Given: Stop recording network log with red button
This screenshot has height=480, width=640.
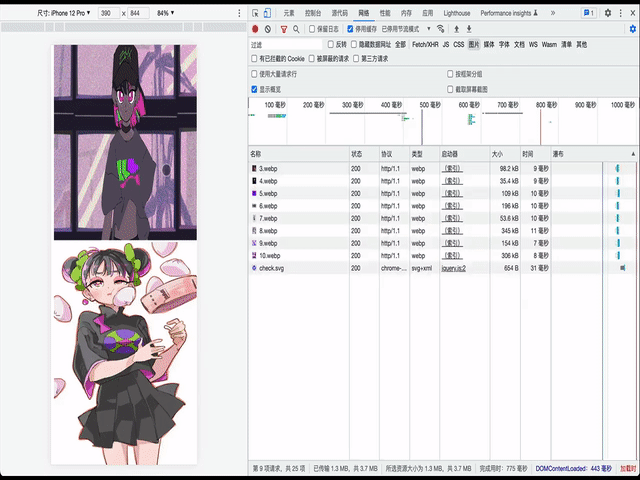Looking at the screenshot, I should (255, 29).
